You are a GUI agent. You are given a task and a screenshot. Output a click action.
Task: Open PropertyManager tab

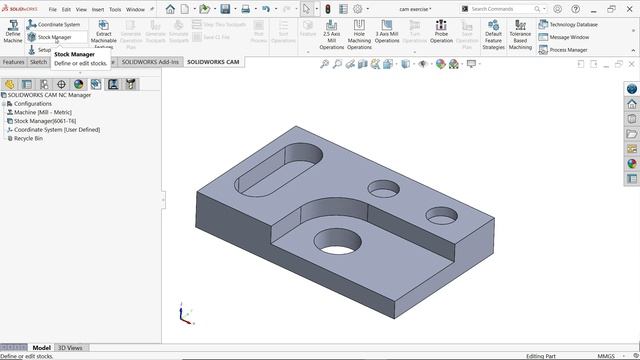coord(27,84)
